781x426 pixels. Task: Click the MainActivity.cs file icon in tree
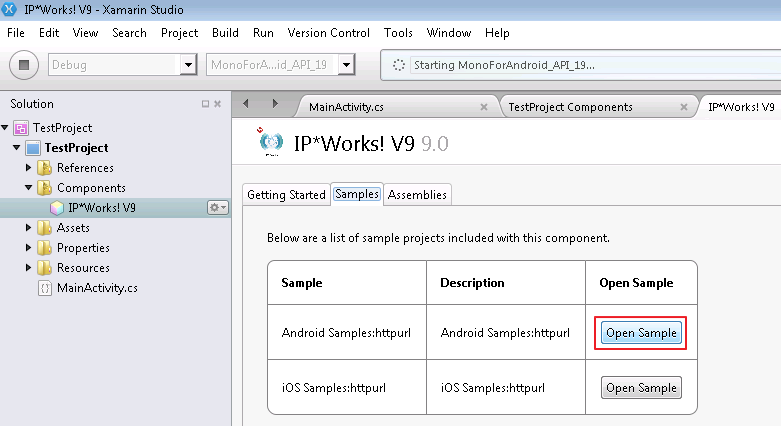pyautogui.click(x=45, y=288)
